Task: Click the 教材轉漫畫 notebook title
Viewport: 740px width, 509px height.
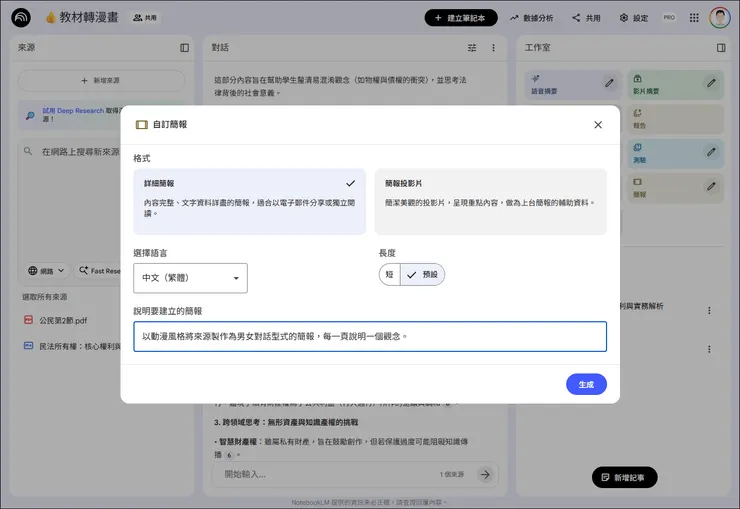Action: [x=88, y=17]
